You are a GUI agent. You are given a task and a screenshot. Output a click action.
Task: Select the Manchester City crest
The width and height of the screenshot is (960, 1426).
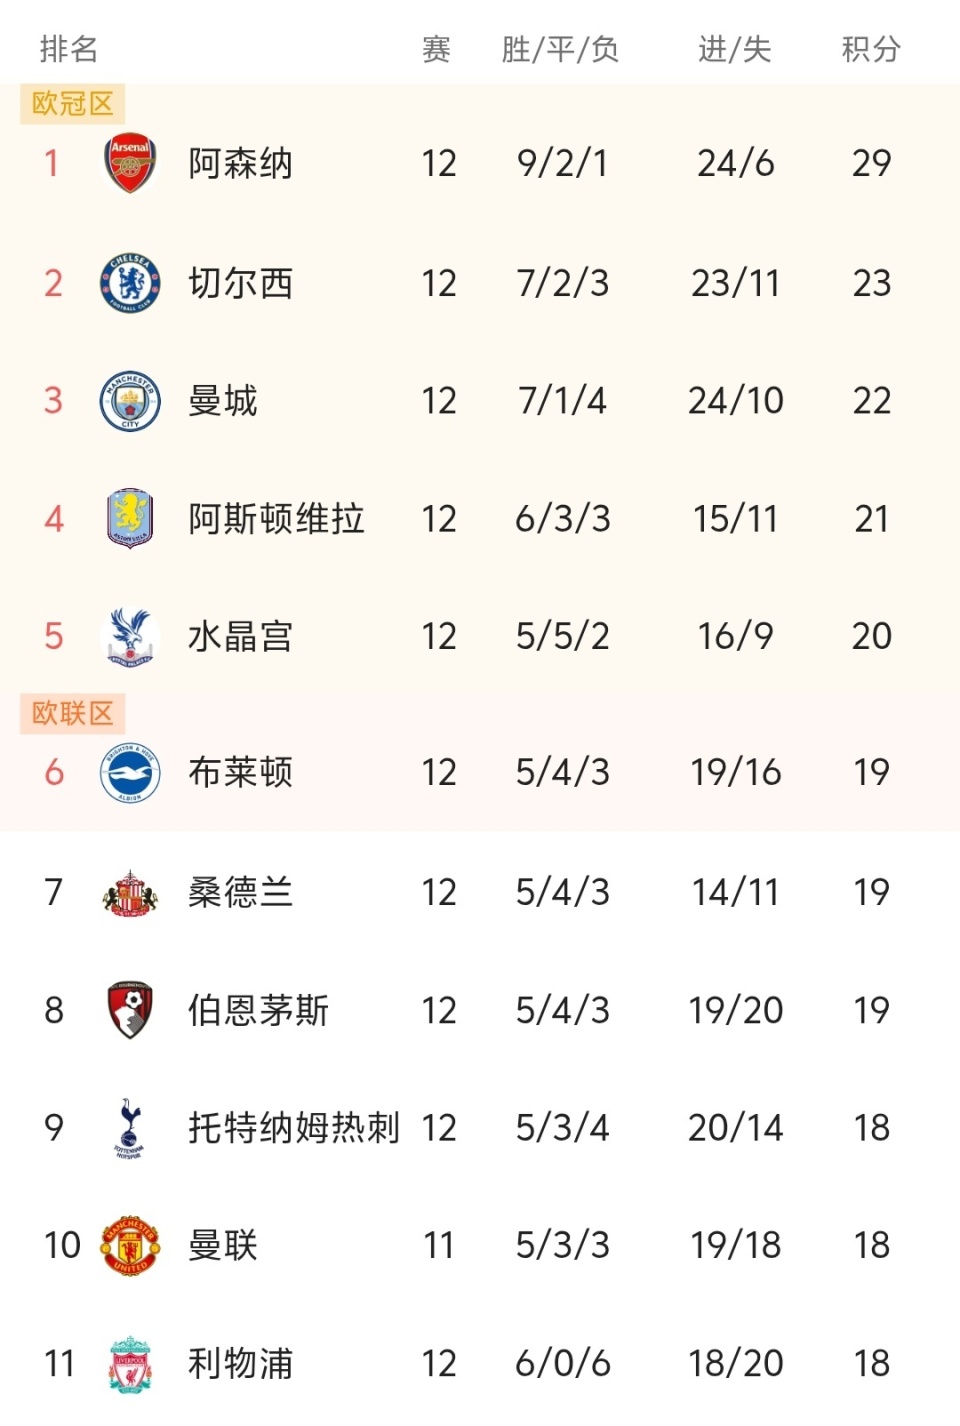coord(130,401)
